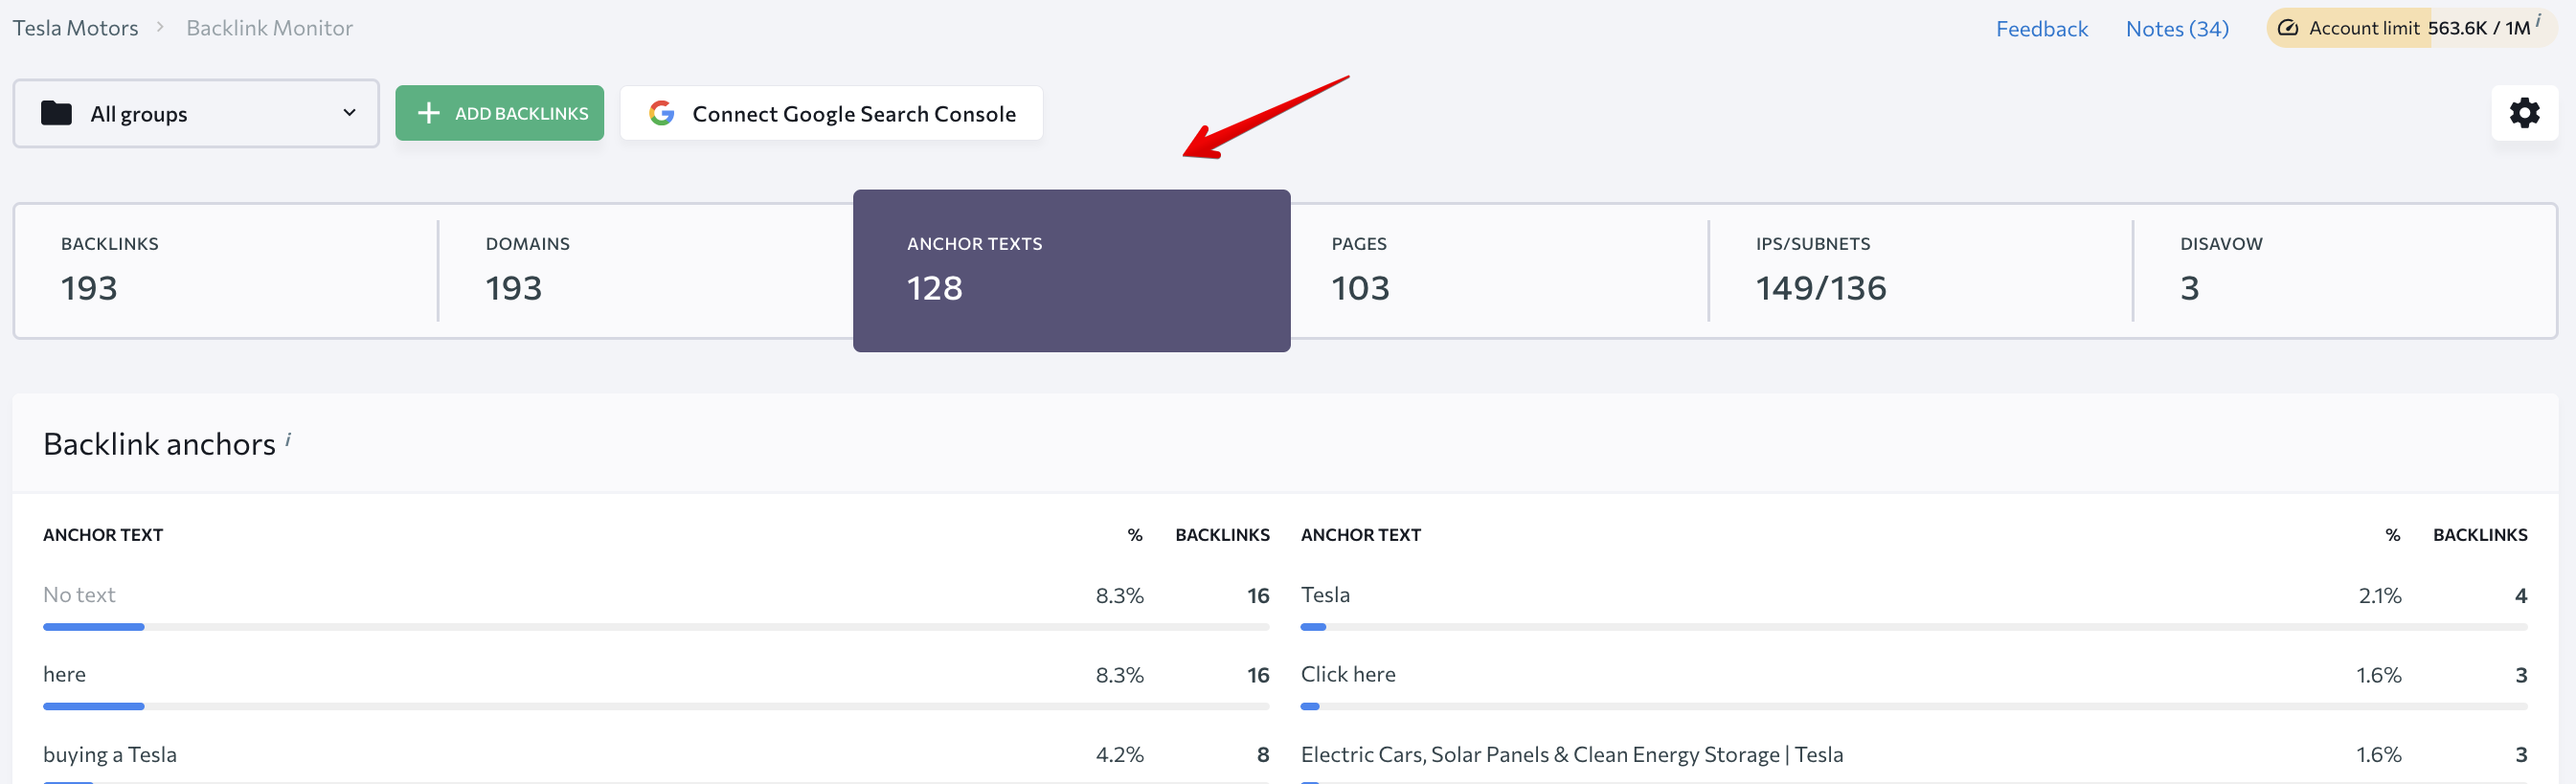Click the Account limit gauge icon
2576x784 pixels.
pos(2288,28)
